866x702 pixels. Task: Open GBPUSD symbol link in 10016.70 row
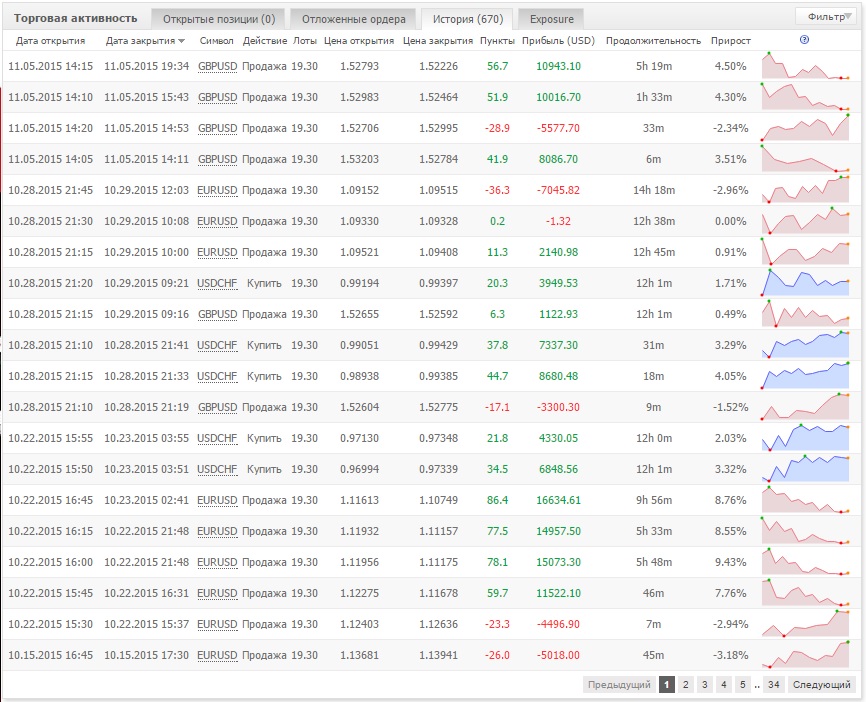[x=217, y=97]
